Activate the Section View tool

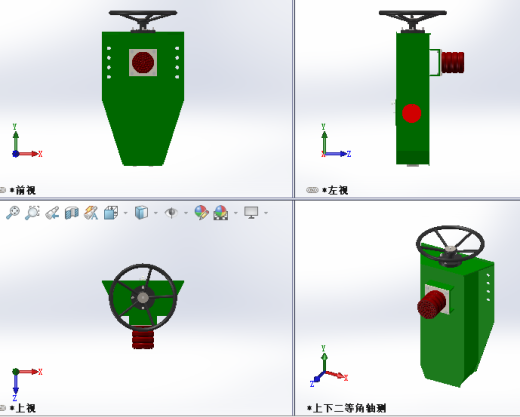point(72,213)
